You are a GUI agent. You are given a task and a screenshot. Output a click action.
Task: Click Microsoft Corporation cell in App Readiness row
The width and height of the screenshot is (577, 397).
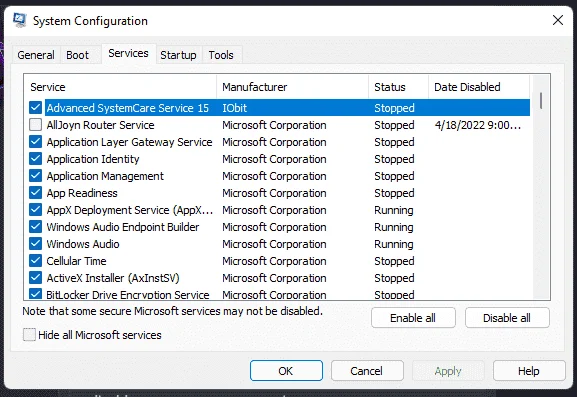274,192
